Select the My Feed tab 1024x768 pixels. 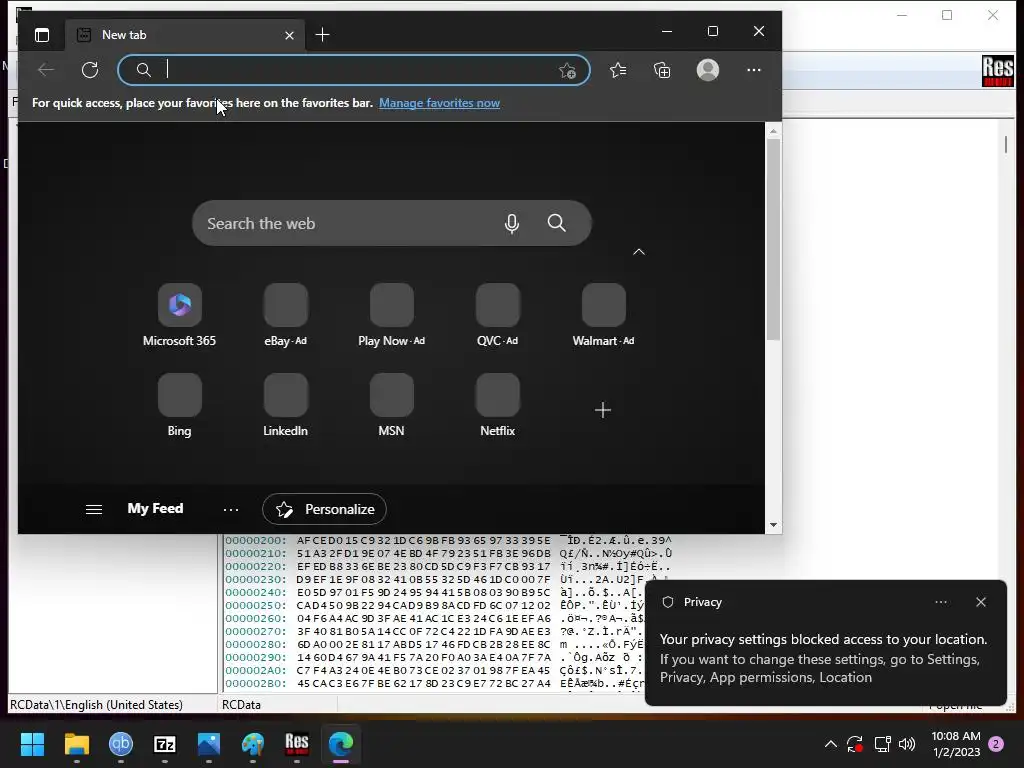pyautogui.click(x=155, y=509)
